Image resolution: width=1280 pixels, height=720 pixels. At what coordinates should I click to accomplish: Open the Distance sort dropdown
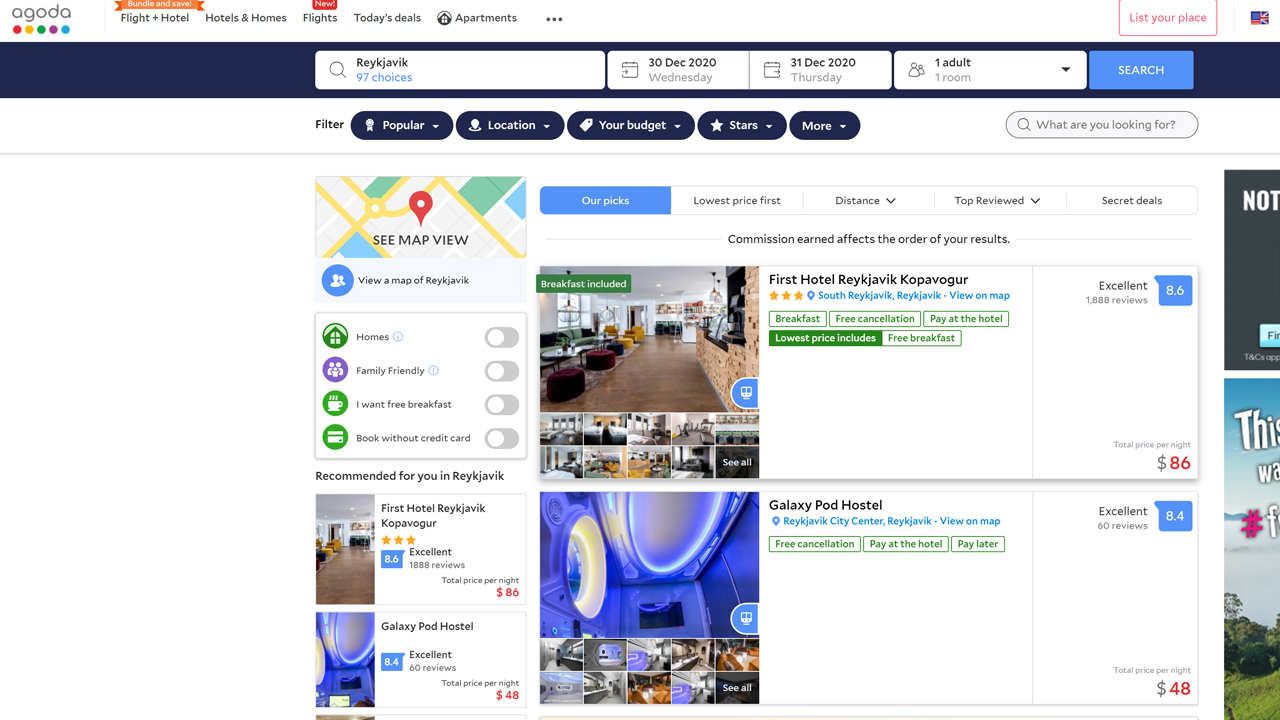(x=866, y=201)
